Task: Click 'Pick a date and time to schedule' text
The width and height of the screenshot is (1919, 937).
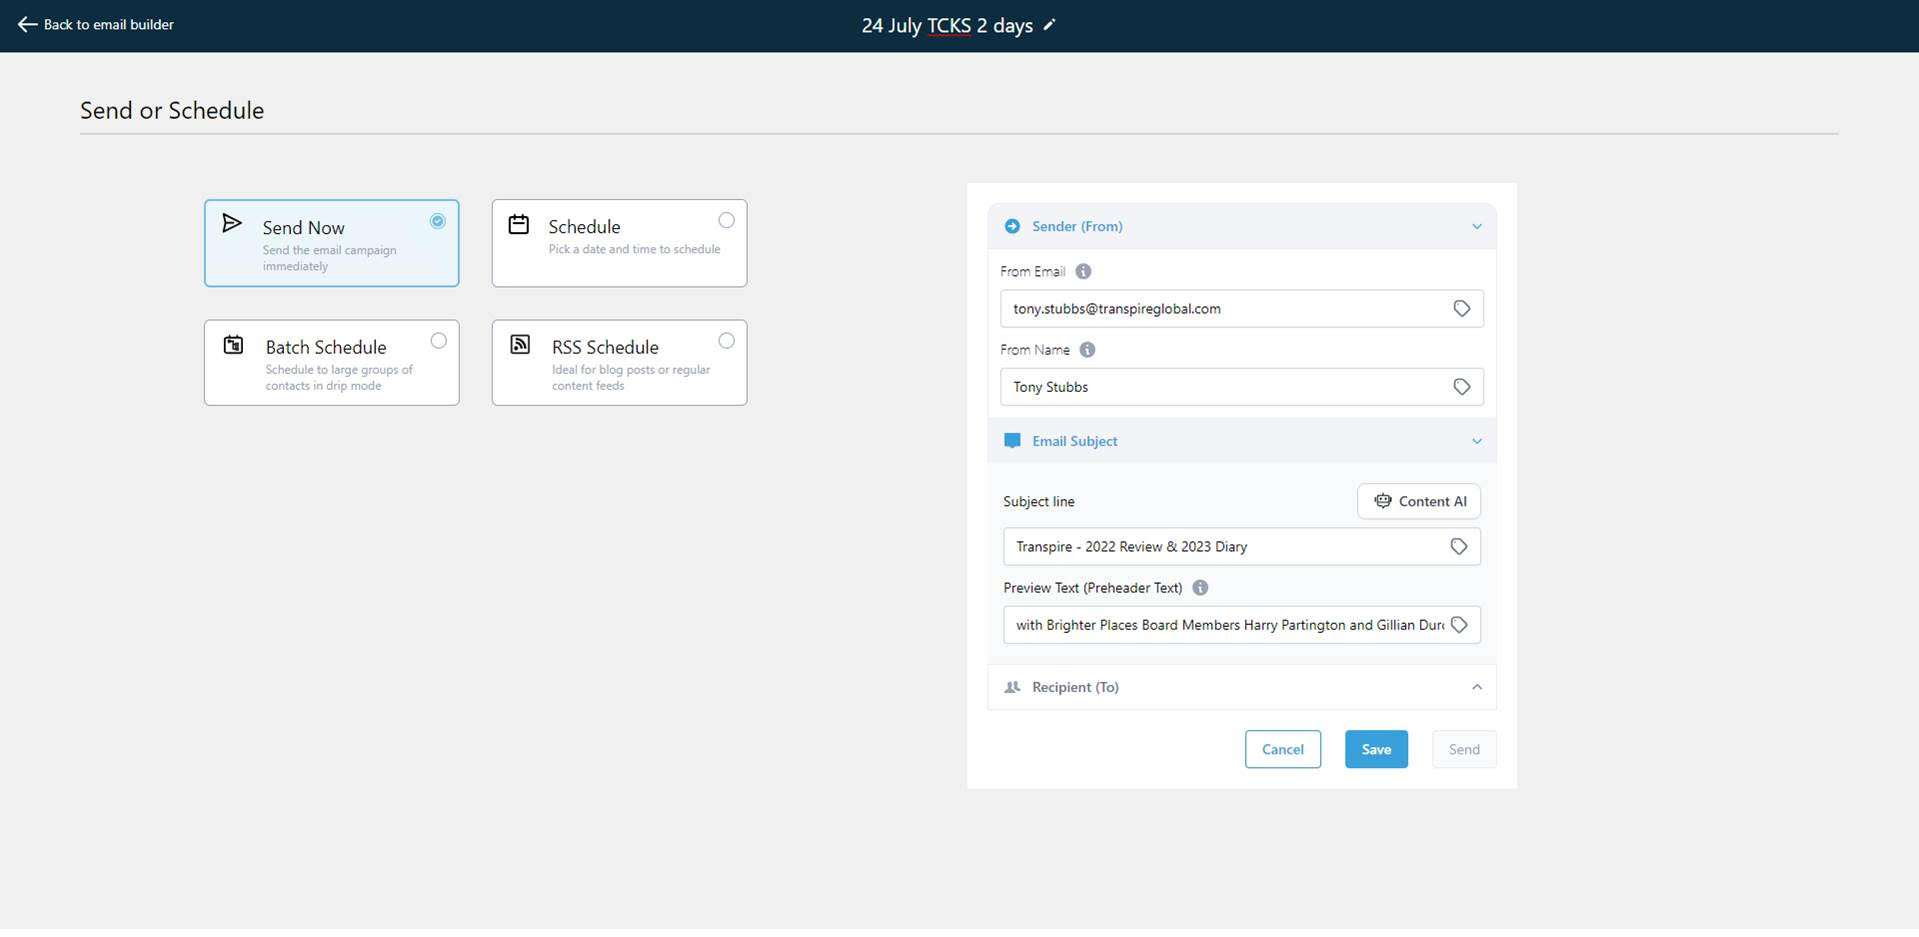Action: [x=634, y=249]
